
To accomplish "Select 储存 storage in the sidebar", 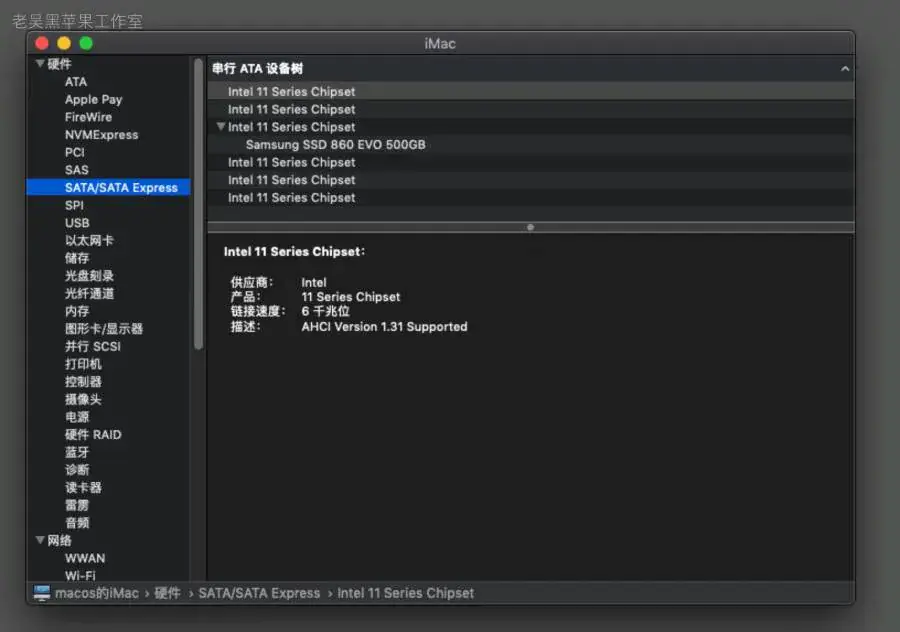I will tap(77, 258).
